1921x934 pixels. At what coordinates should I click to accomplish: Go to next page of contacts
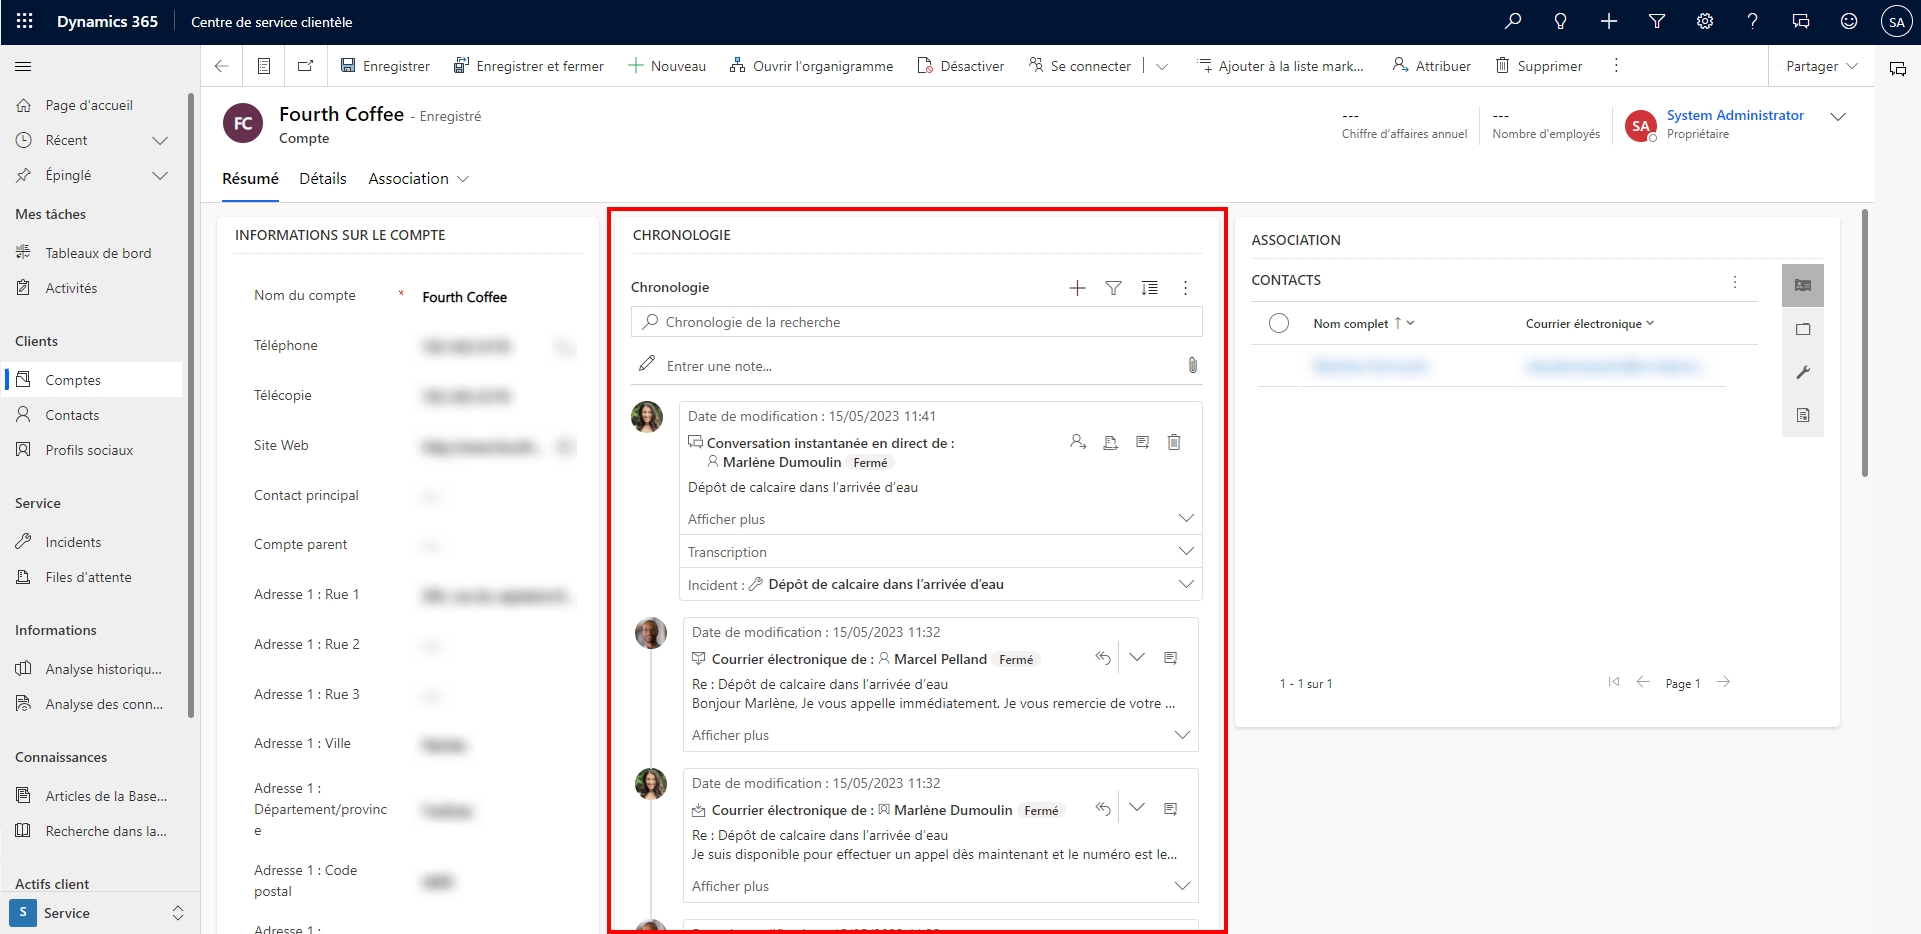(1723, 682)
